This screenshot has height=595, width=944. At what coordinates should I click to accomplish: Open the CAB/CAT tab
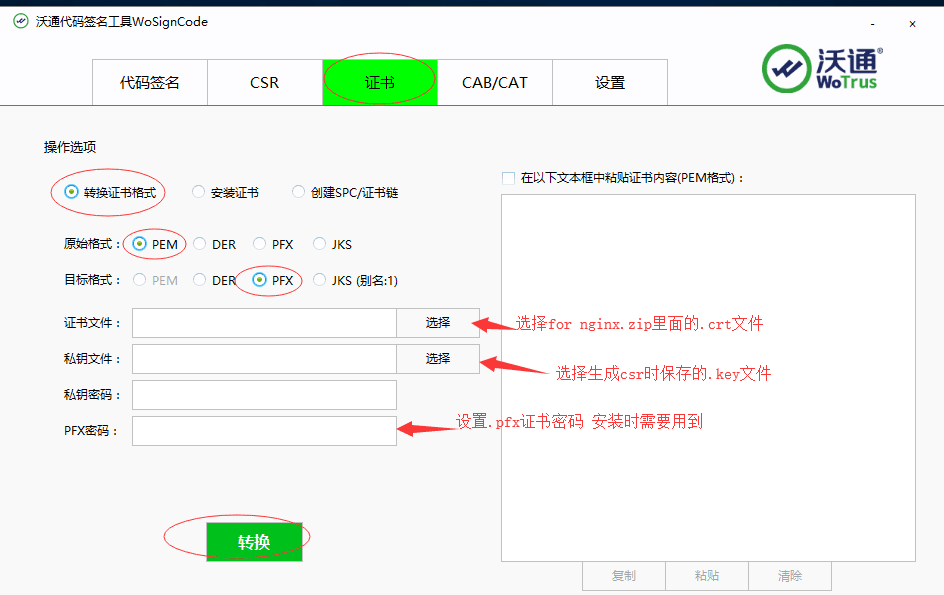[495, 83]
